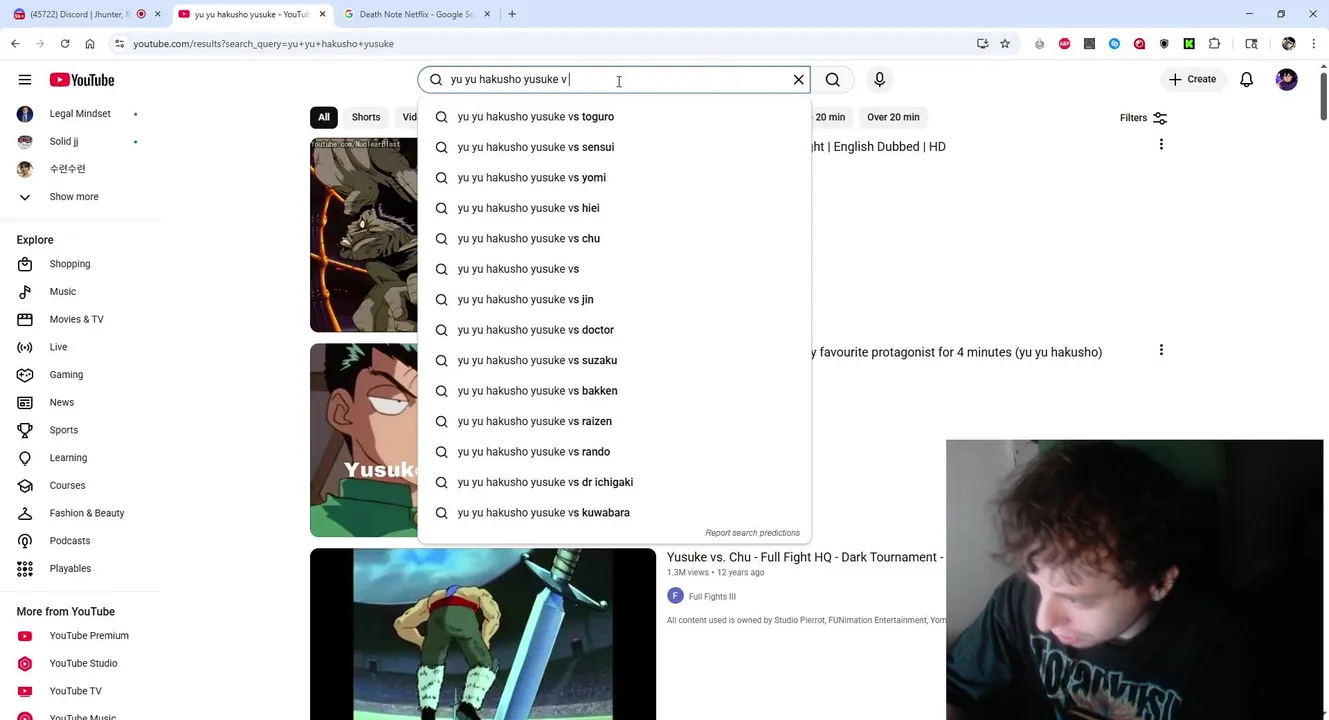Choose suggestion 'yusuke vs toguro'
The width and height of the screenshot is (1329, 720).
(x=614, y=117)
